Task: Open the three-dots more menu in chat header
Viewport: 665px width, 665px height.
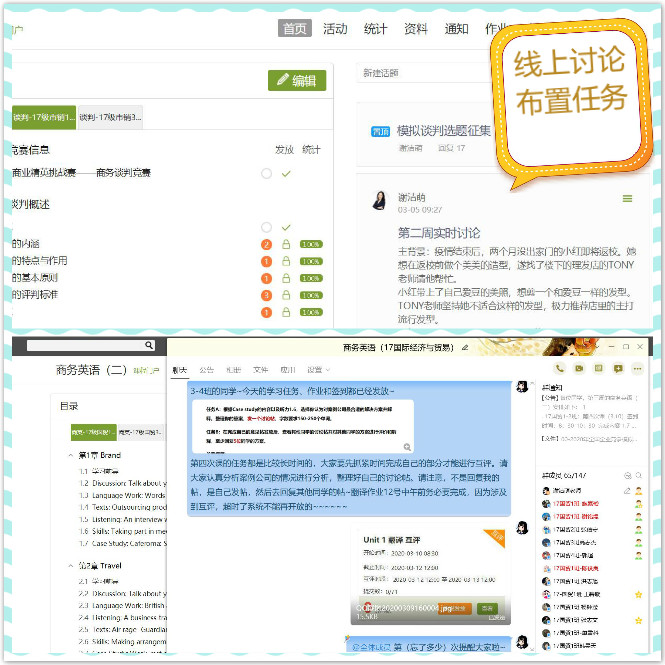Action: (x=639, y=369)
